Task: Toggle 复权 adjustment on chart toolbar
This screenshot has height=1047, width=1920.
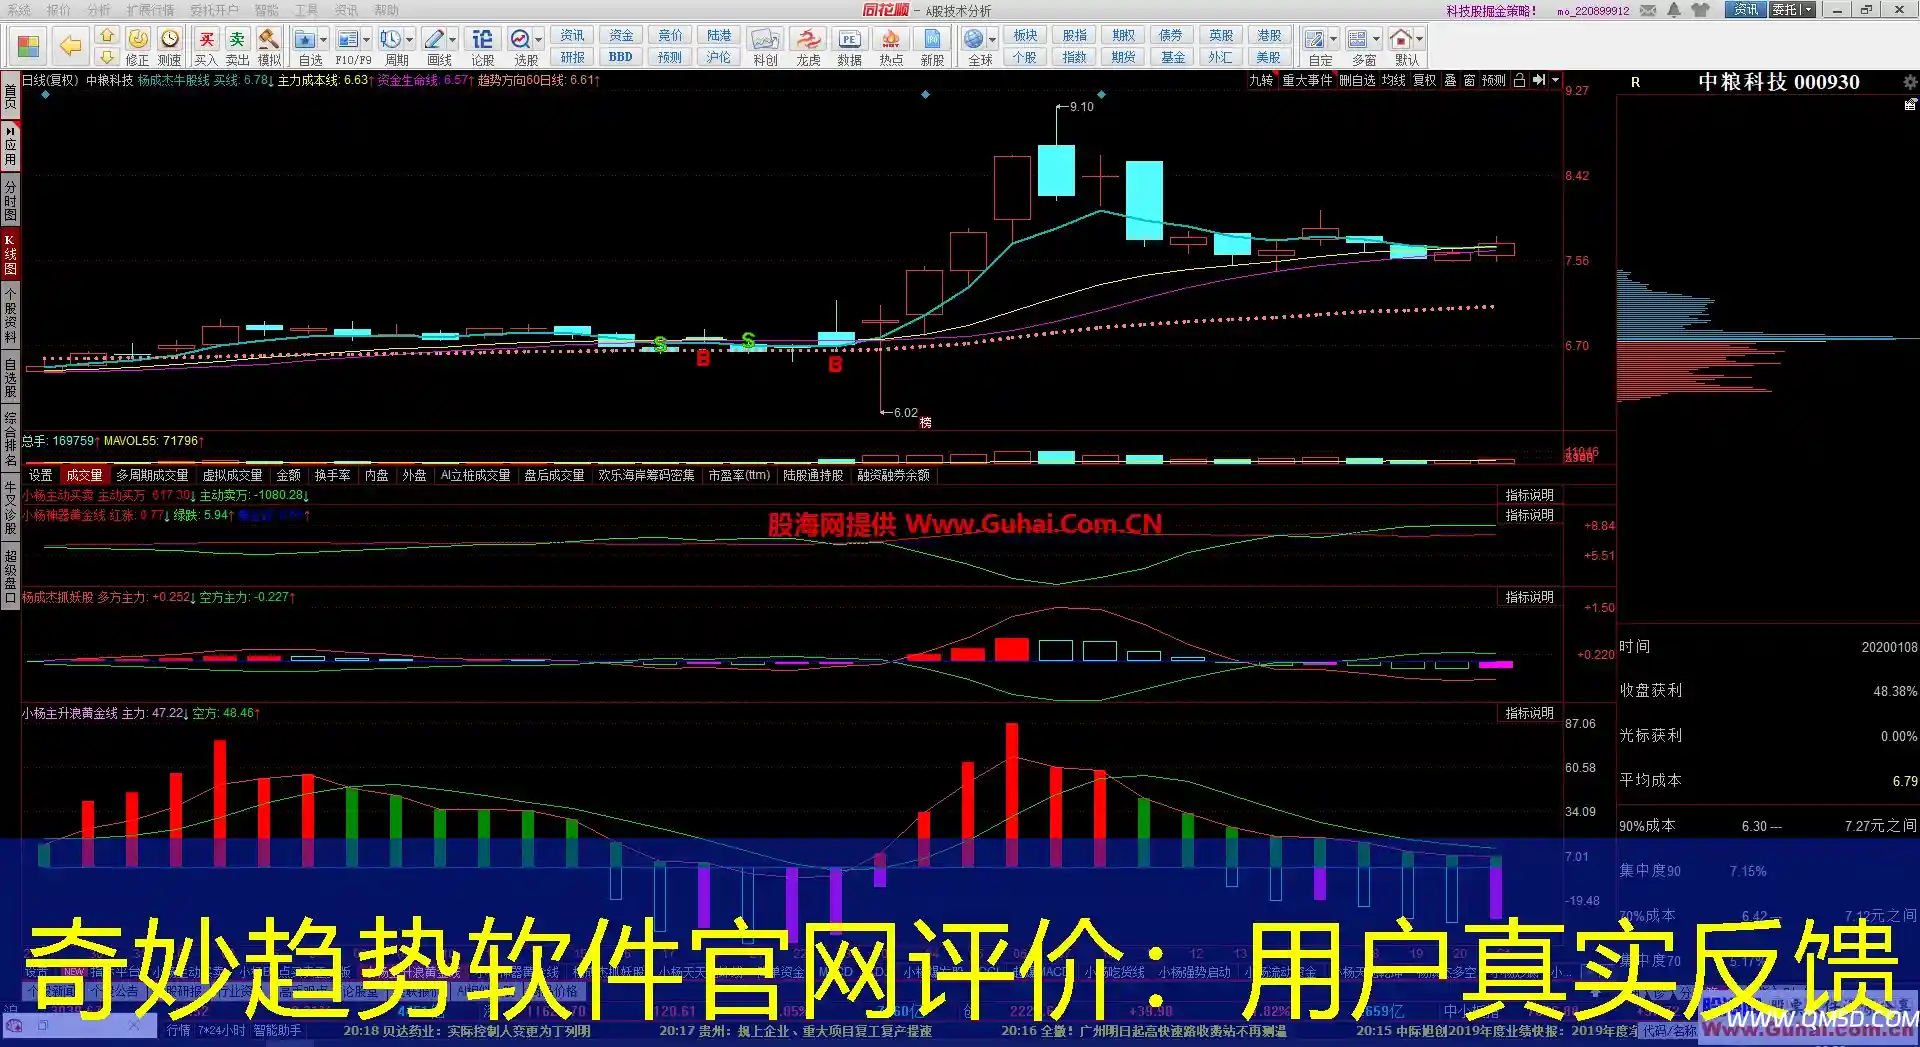Action: click(1424, 80)
